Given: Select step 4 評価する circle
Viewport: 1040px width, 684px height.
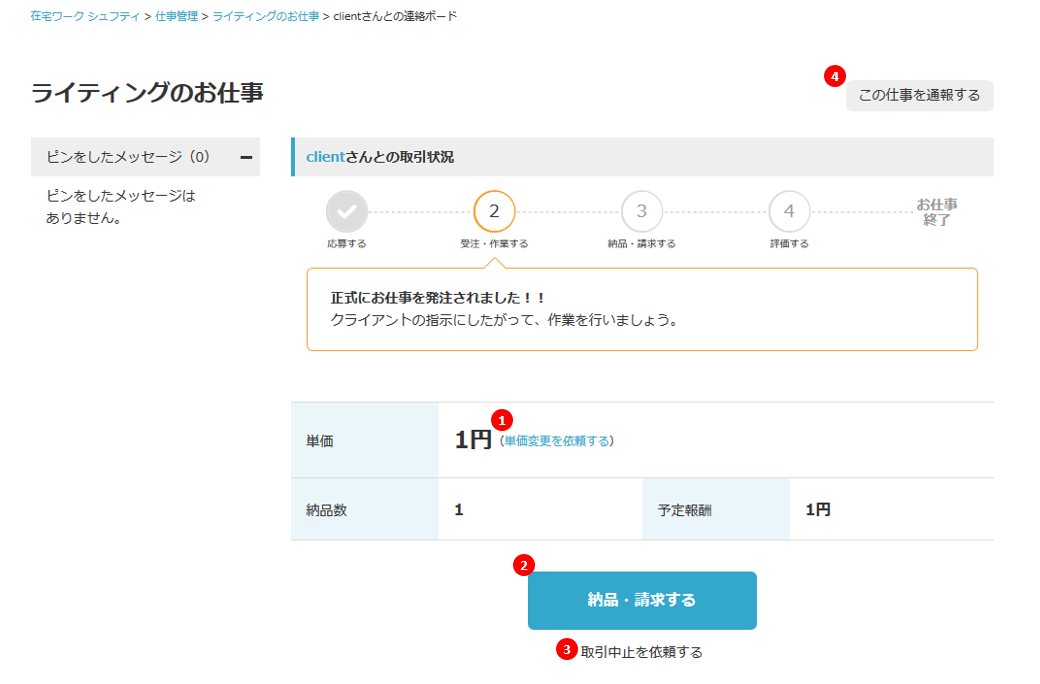Looking at the screenshot, I should coord(789,212).
